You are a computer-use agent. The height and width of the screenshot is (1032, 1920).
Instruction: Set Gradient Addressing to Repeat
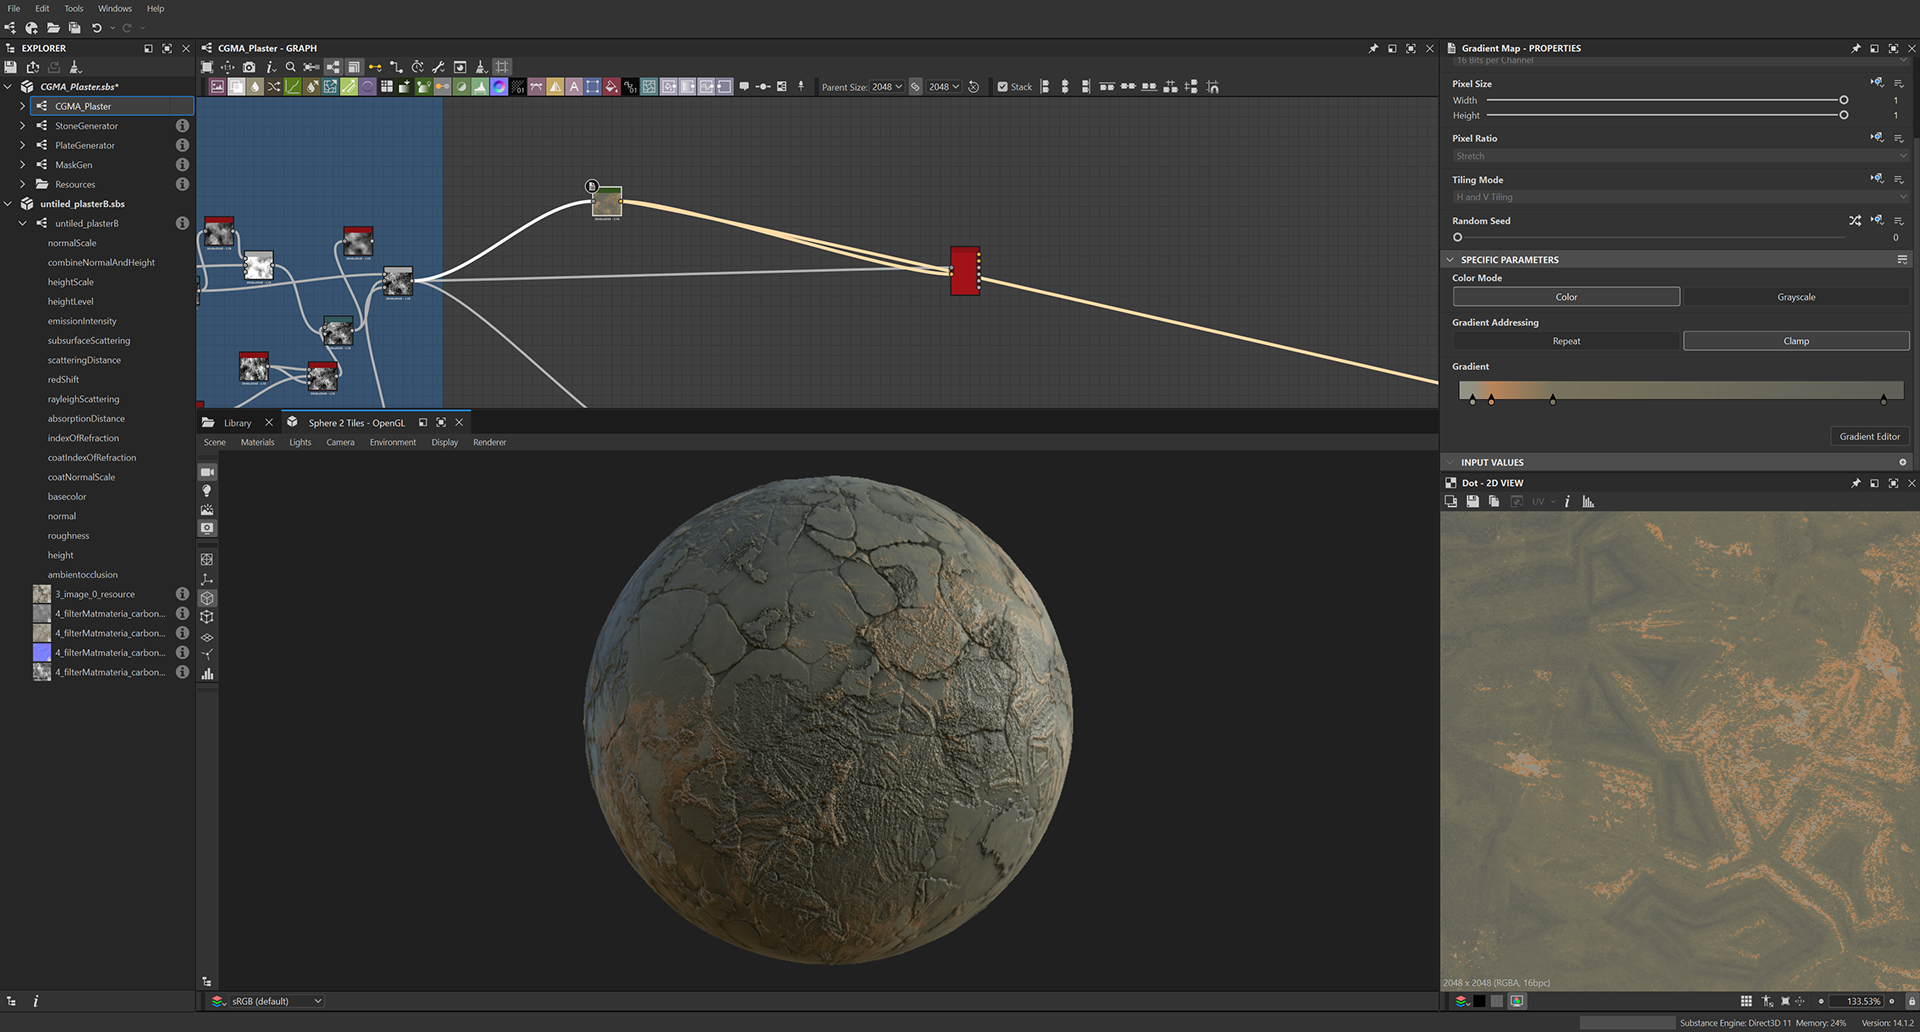pos(1566,341)
